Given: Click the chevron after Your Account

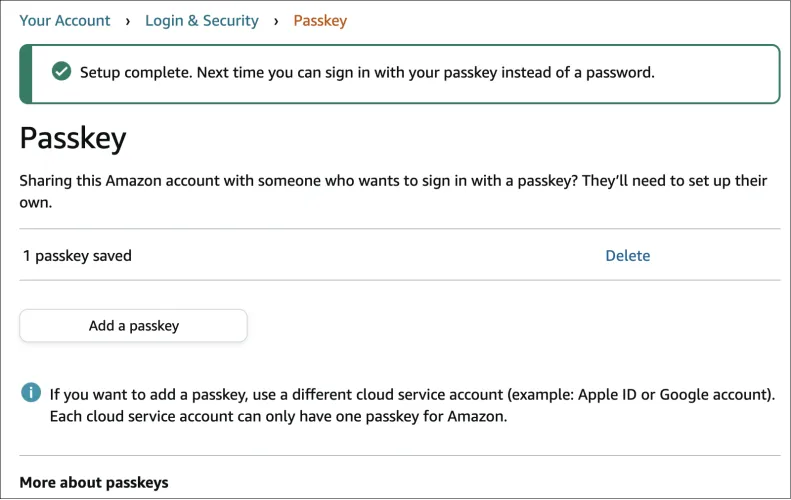Looking at the screenshot, I should coord(128,21).
